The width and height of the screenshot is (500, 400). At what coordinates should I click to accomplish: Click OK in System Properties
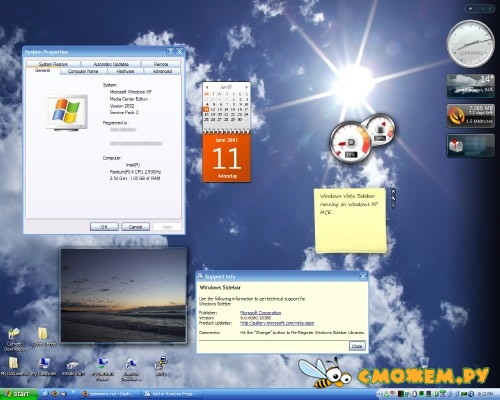coord(104,227)
